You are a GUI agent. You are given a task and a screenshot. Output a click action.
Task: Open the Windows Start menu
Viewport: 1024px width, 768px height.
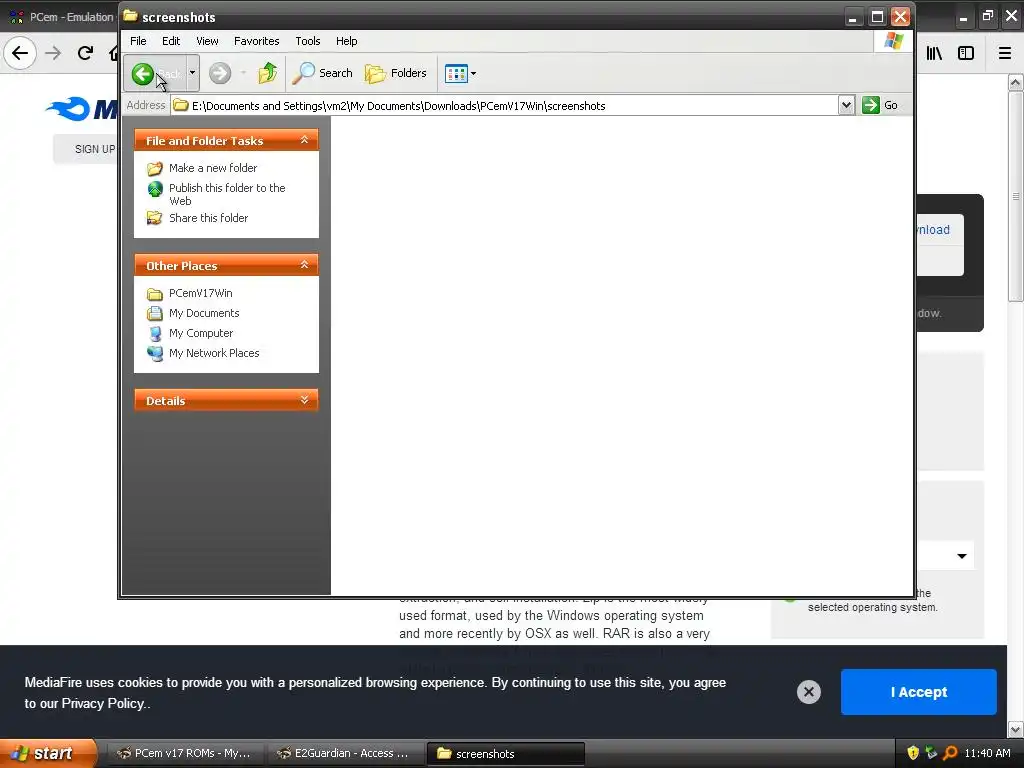(x=48, y=753)
